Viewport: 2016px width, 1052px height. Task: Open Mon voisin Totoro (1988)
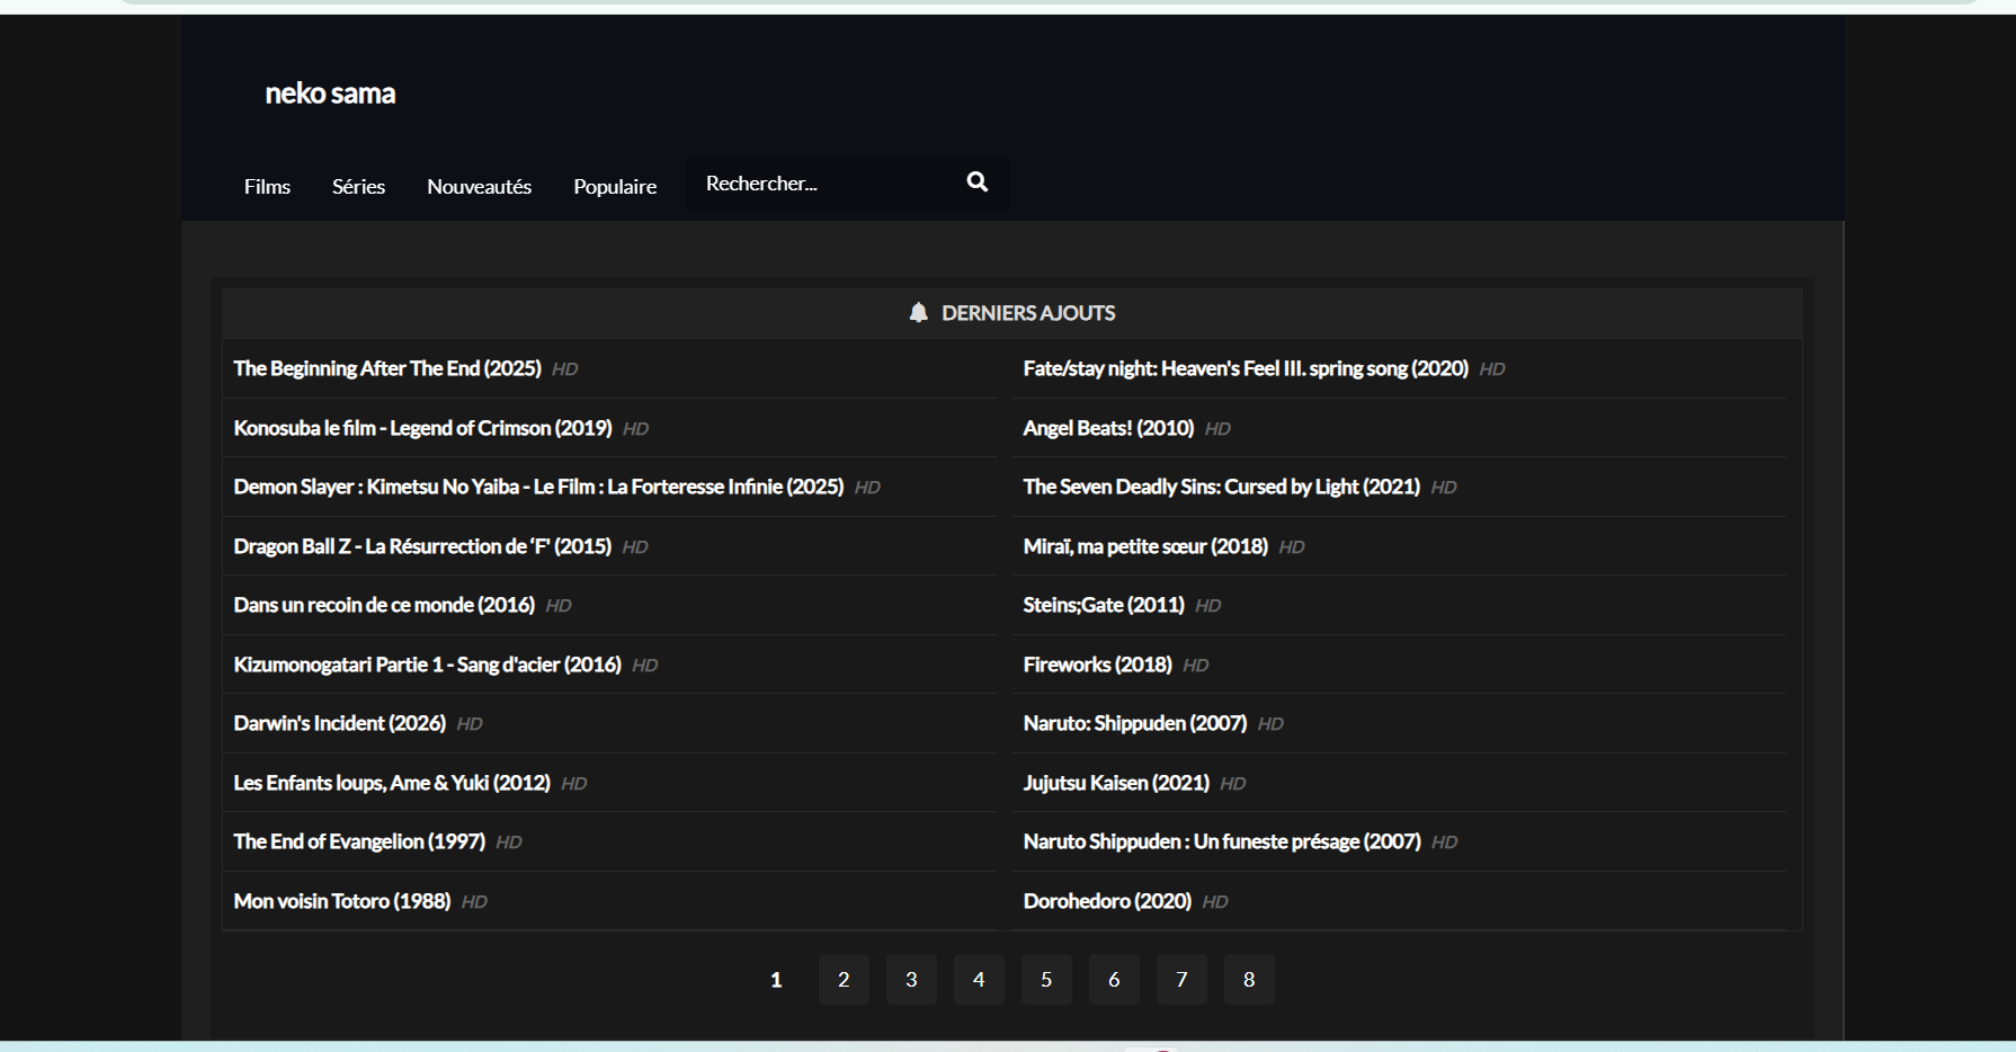pos(342,901)
